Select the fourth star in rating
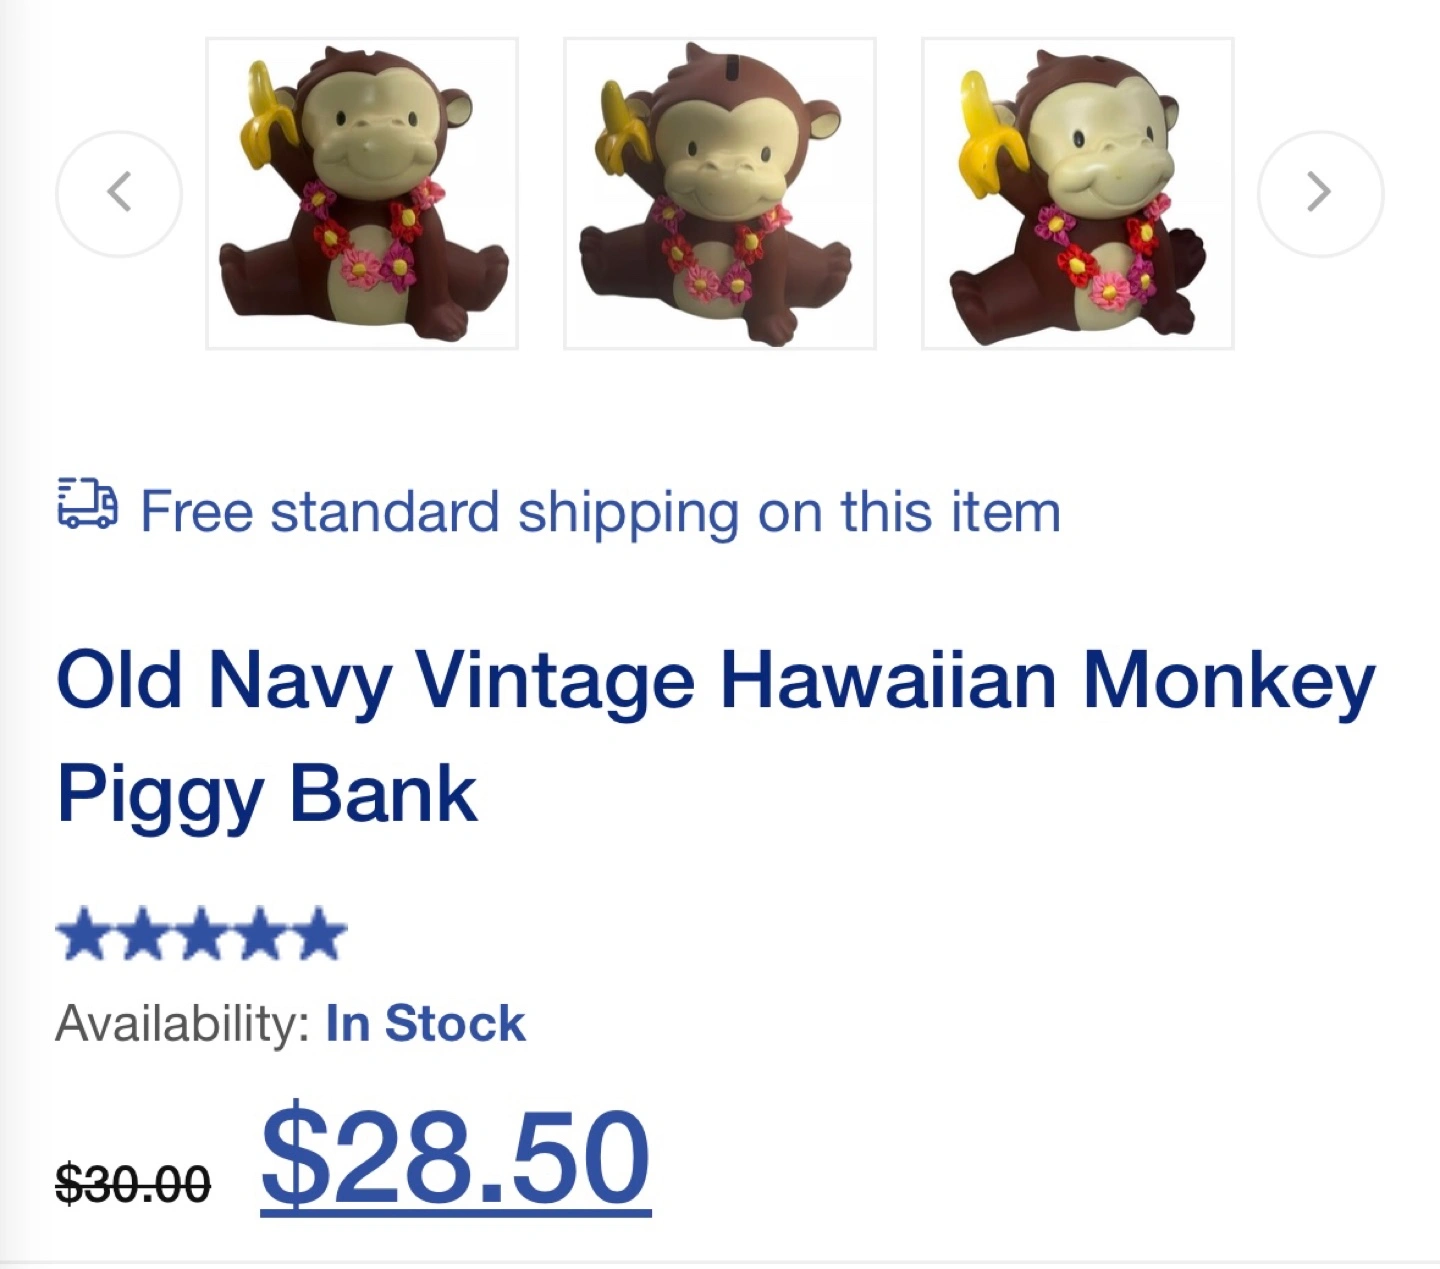This screenshot has width=1440, height=1269. pos(259,934)
